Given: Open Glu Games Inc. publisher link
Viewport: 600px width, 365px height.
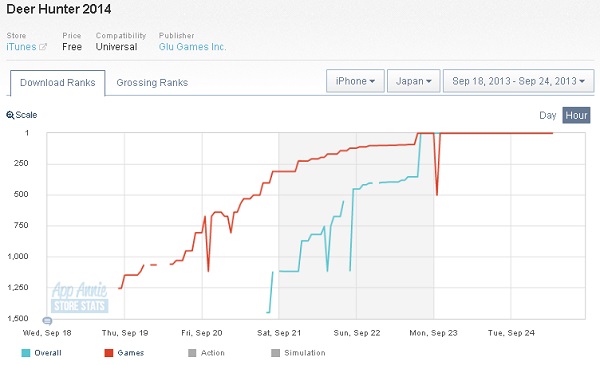Looking at the screenshot, I should point(192,47).
